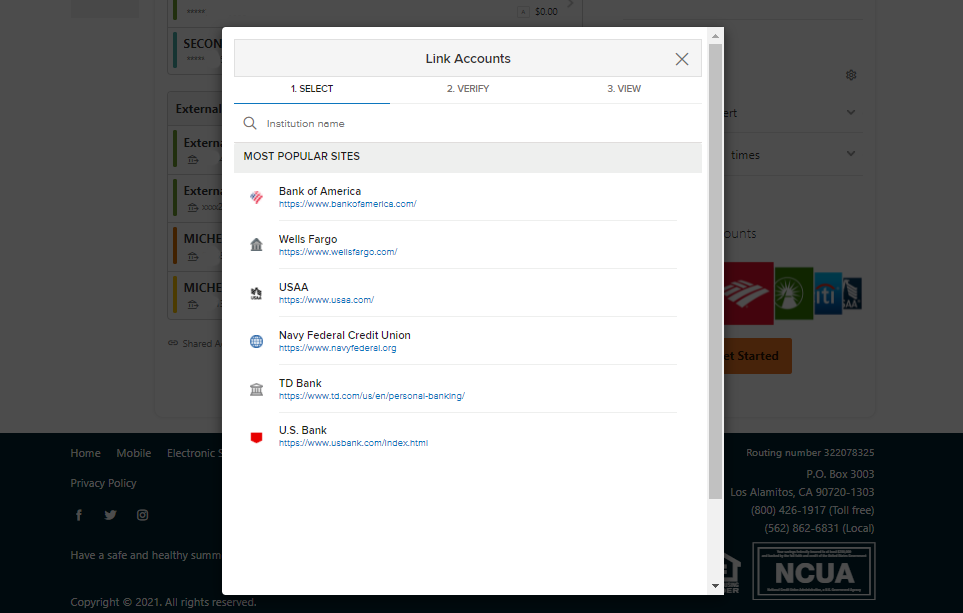
Task: Click the blue Citi logo tile
Action: [x=827, y=294]
